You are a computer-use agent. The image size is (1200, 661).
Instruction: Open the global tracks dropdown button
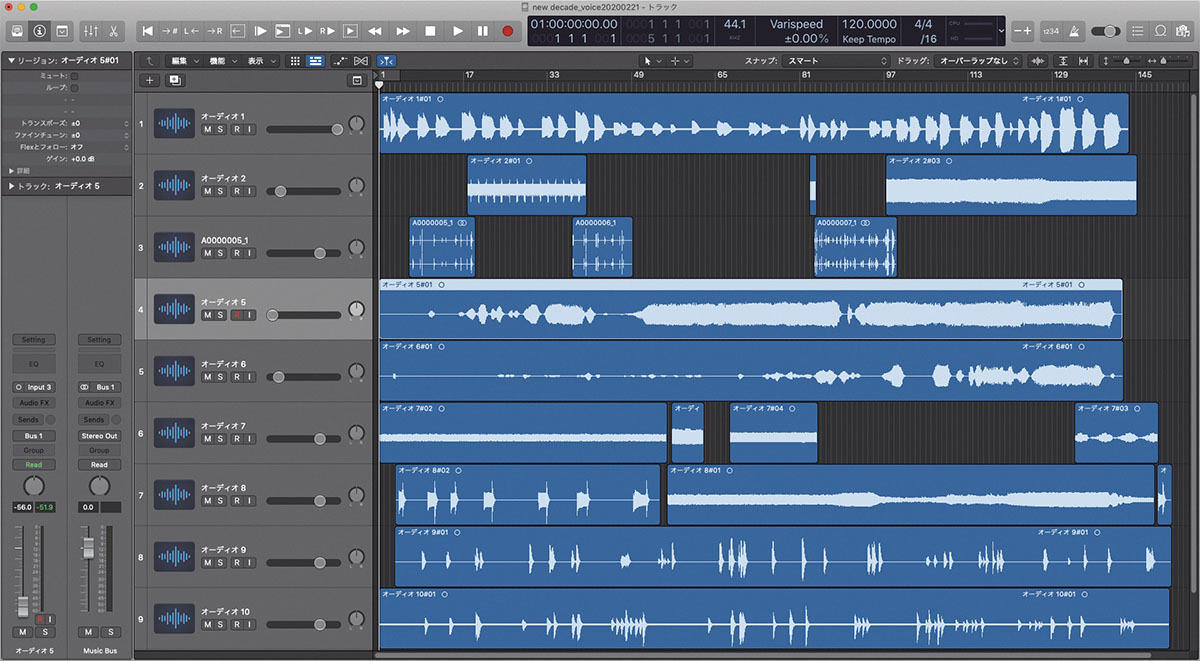coord(357,80)
